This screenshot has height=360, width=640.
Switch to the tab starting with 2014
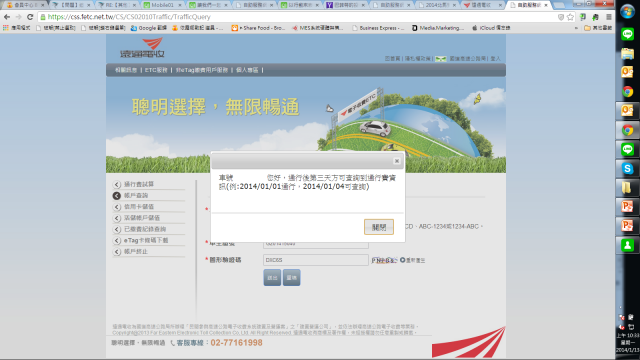point(437,5)
